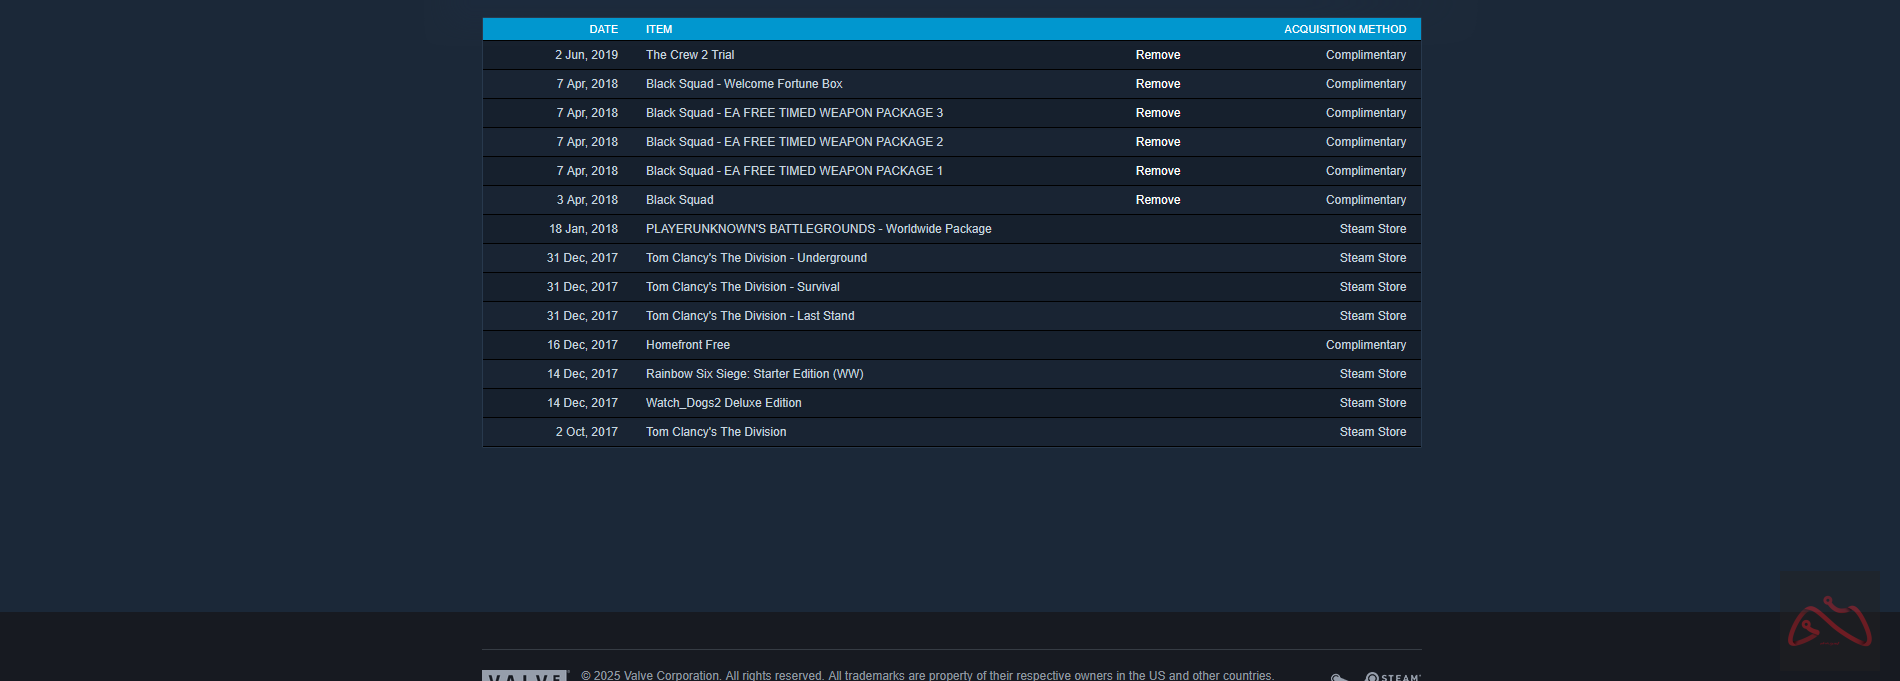
Task: Select Tom Clancy's The Division - Underground
Action: click(756, 258)
